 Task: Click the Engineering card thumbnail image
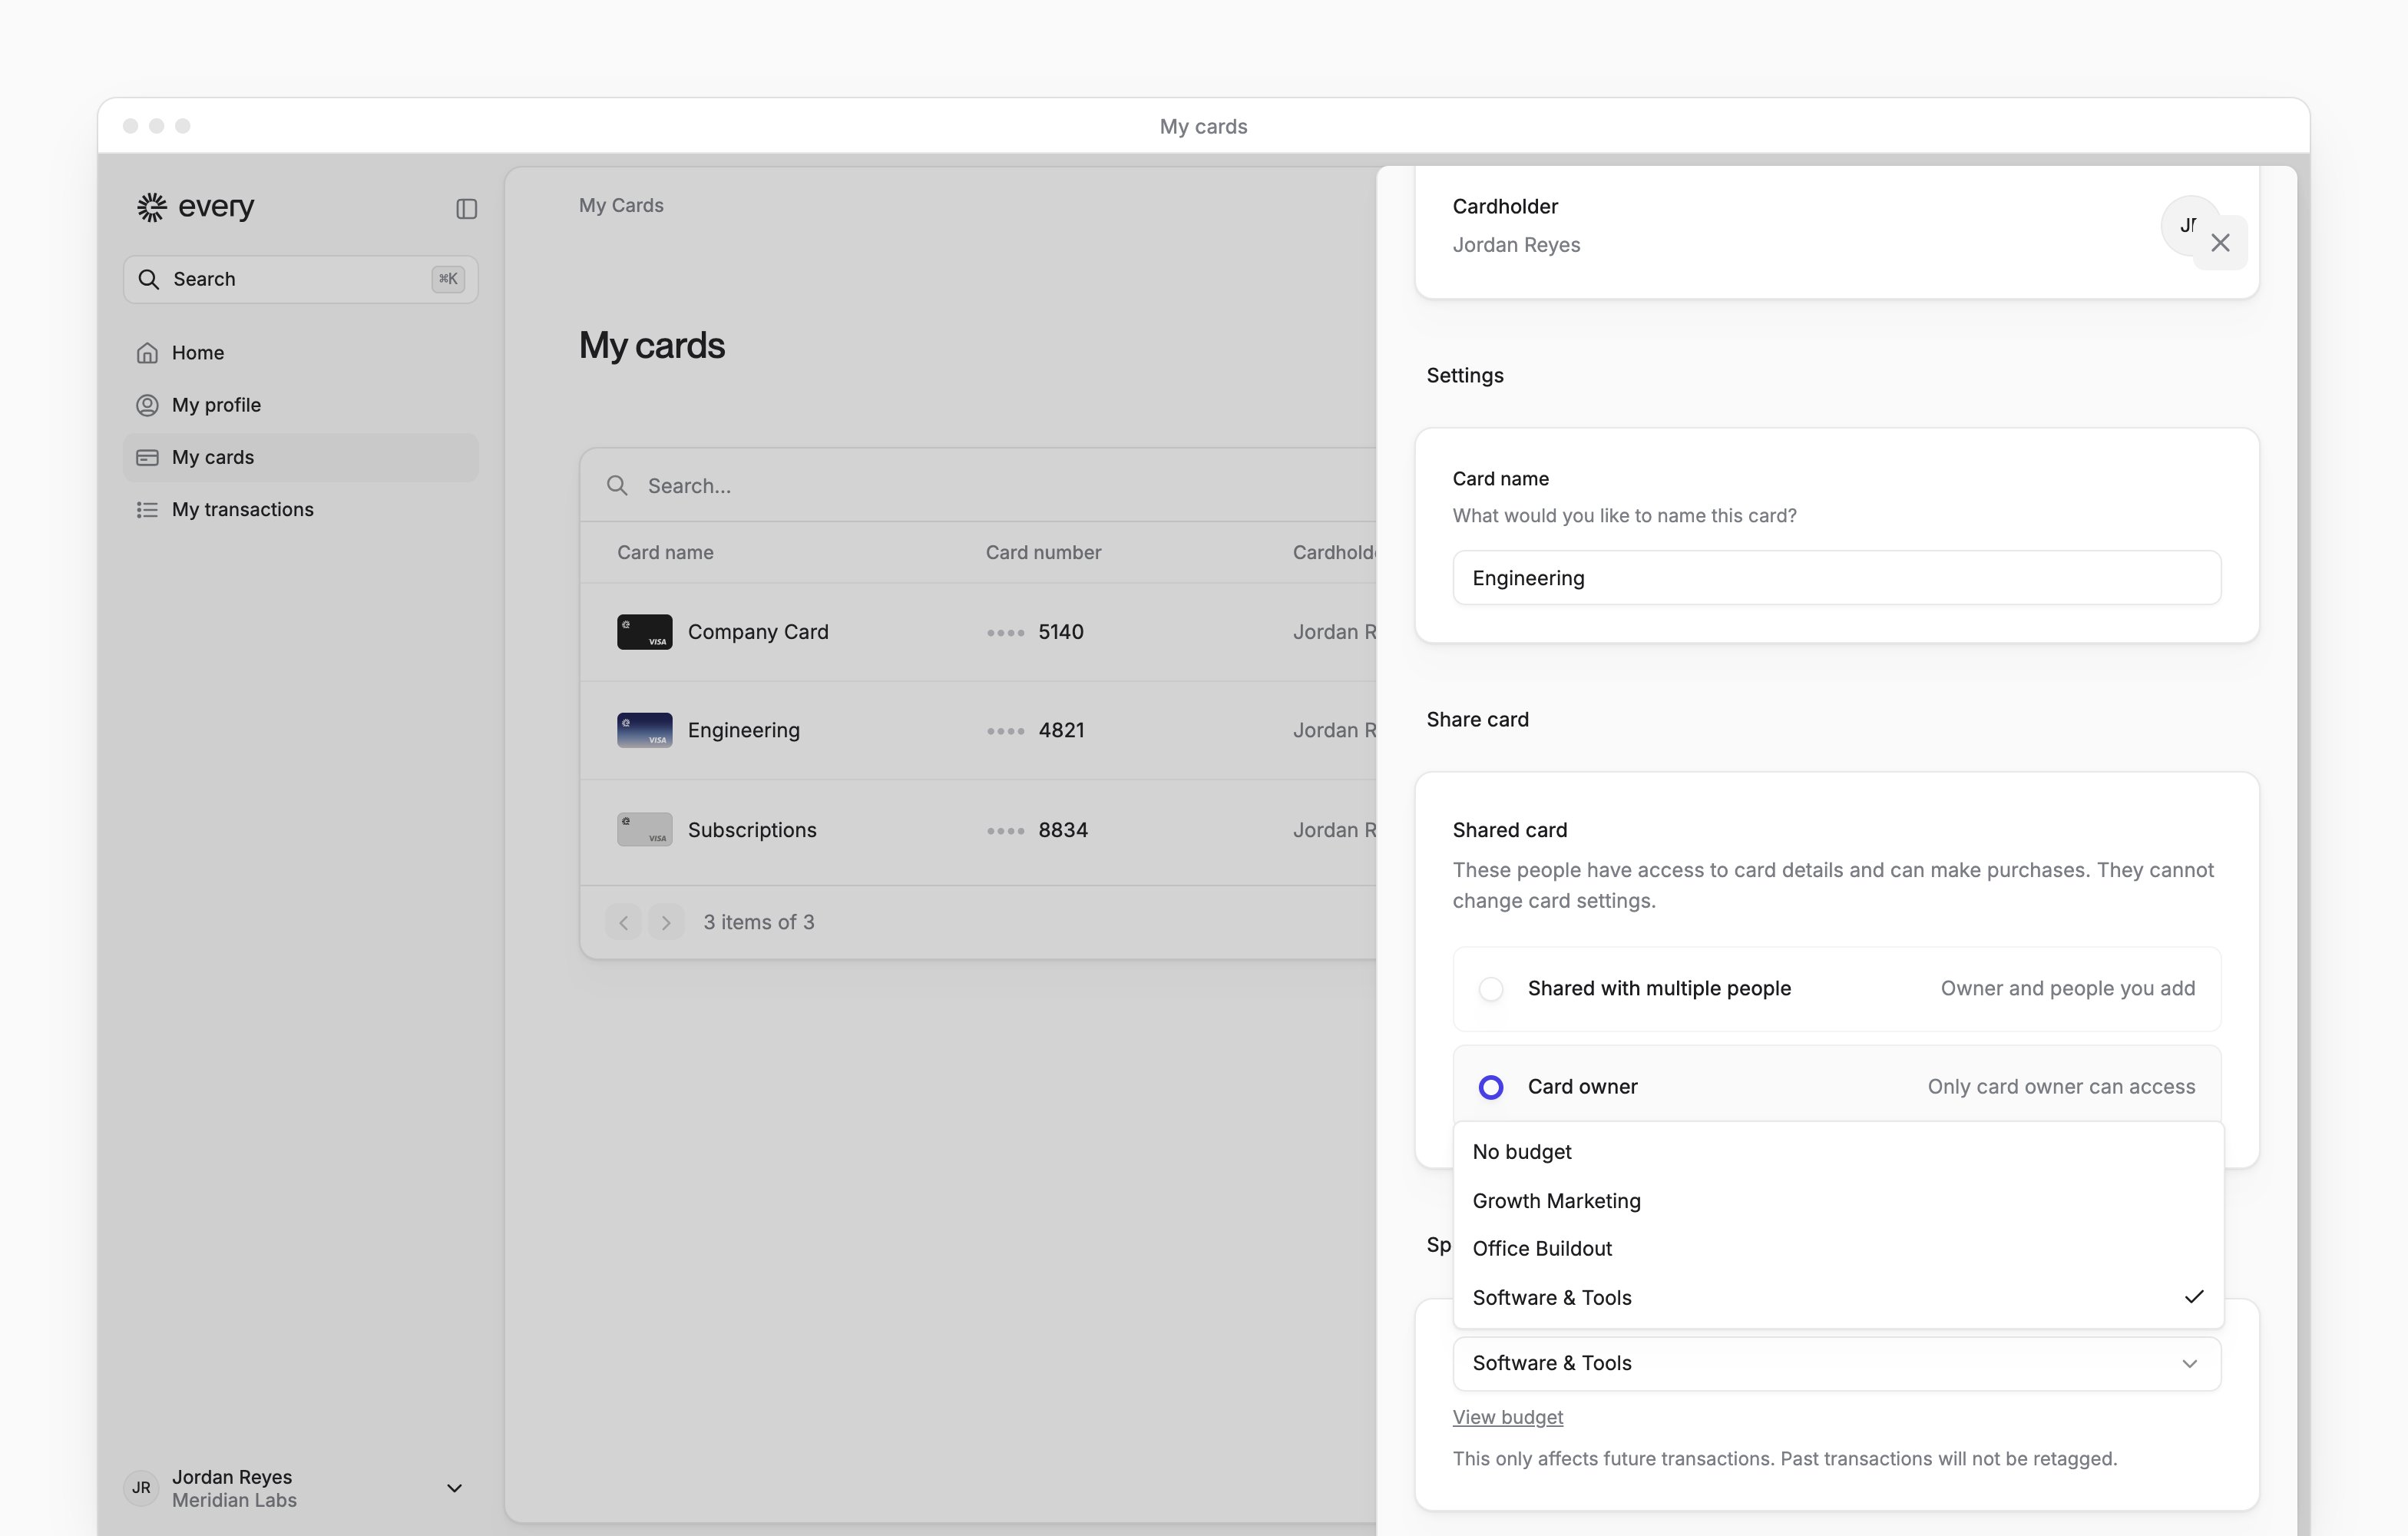(x=644, y=730)
